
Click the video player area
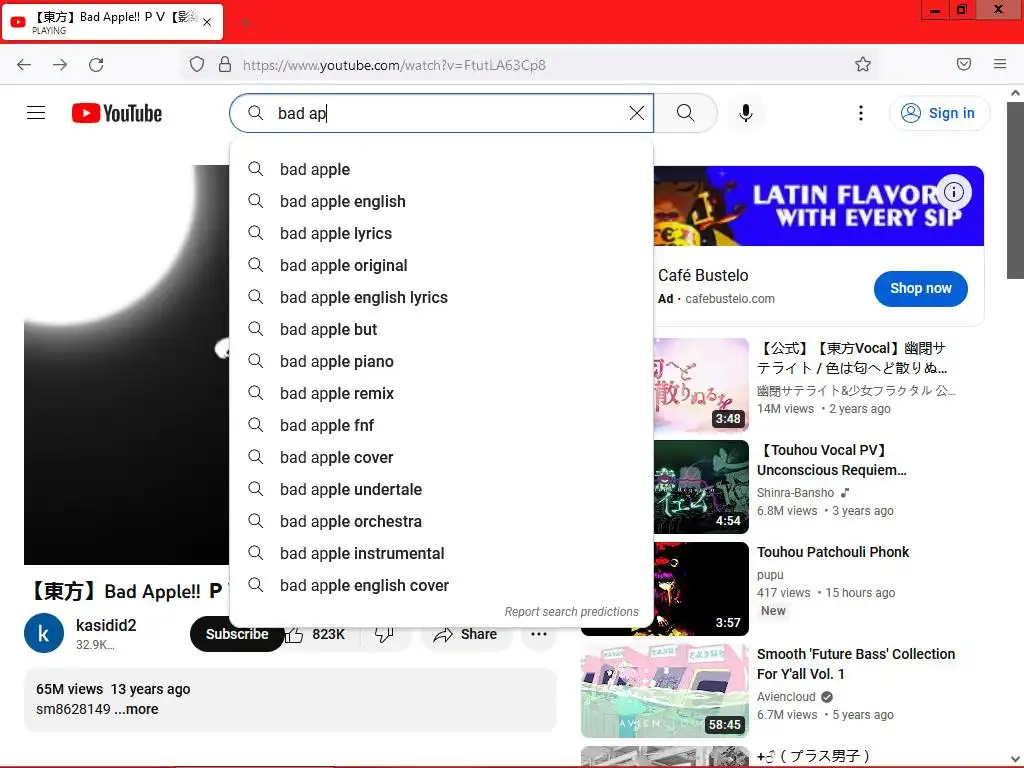click(x=127, y=364)
